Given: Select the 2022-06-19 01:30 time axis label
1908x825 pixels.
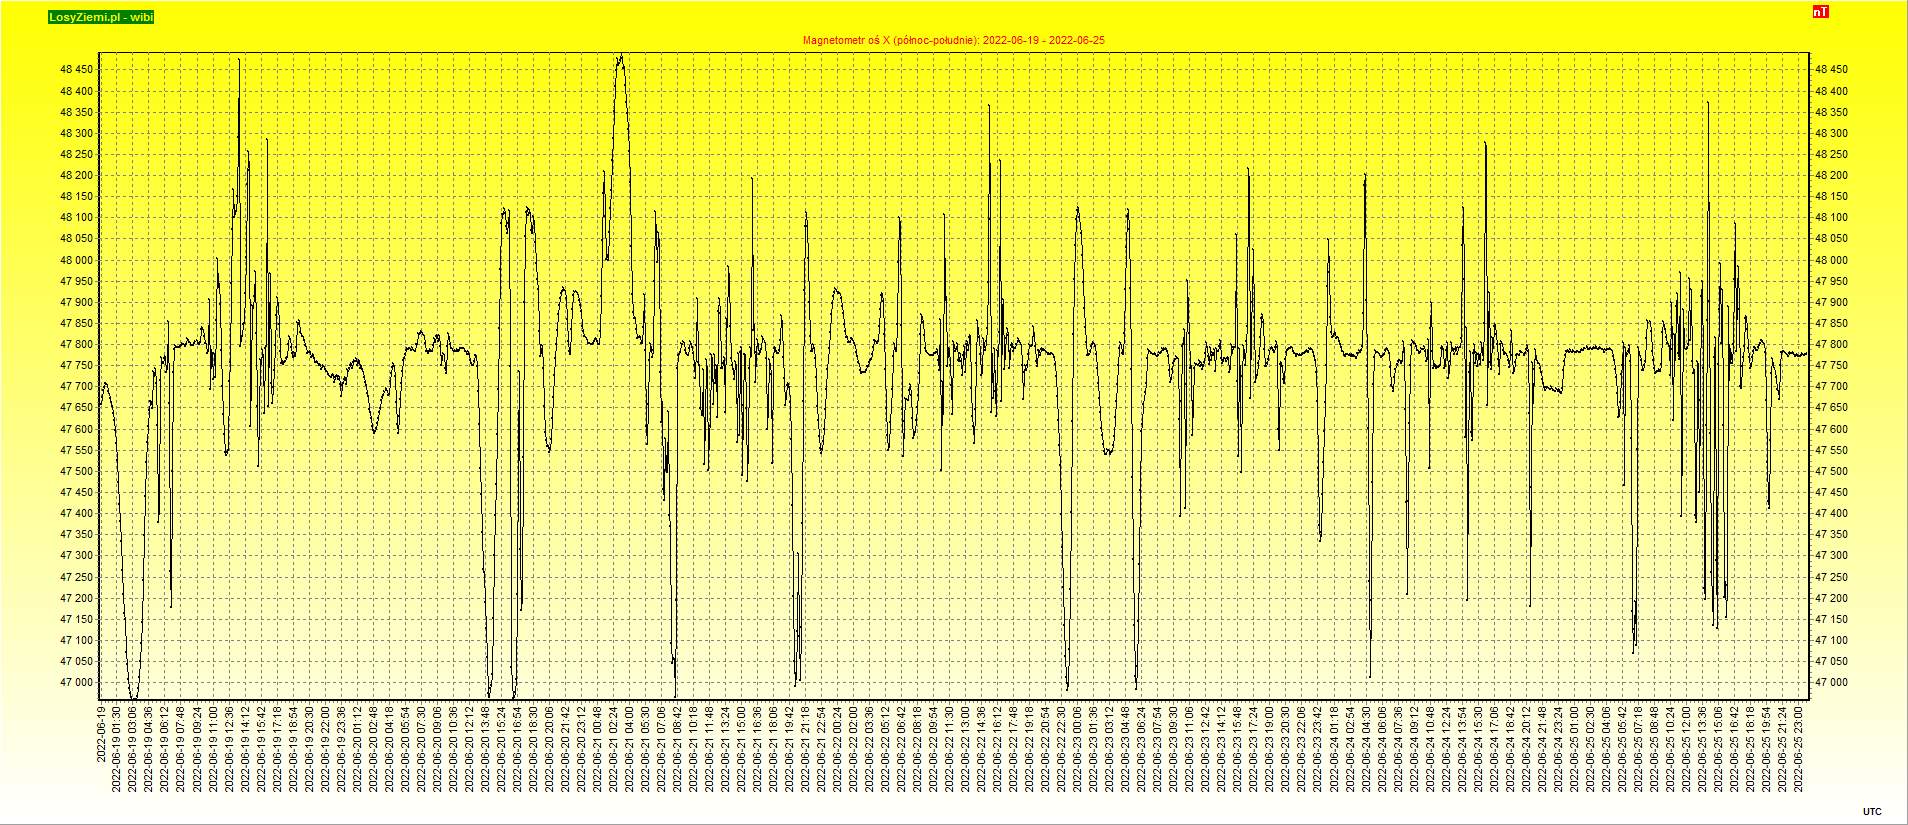Looking at the screenshot, I should [x=117, y=749].
